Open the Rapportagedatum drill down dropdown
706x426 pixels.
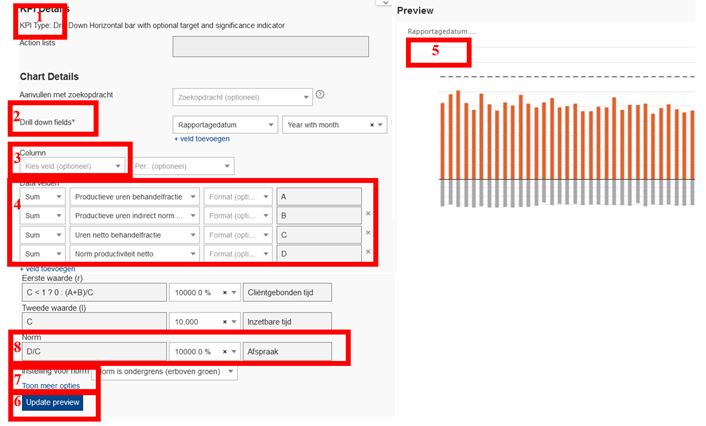pyautogui.click(x=224, y=125)
